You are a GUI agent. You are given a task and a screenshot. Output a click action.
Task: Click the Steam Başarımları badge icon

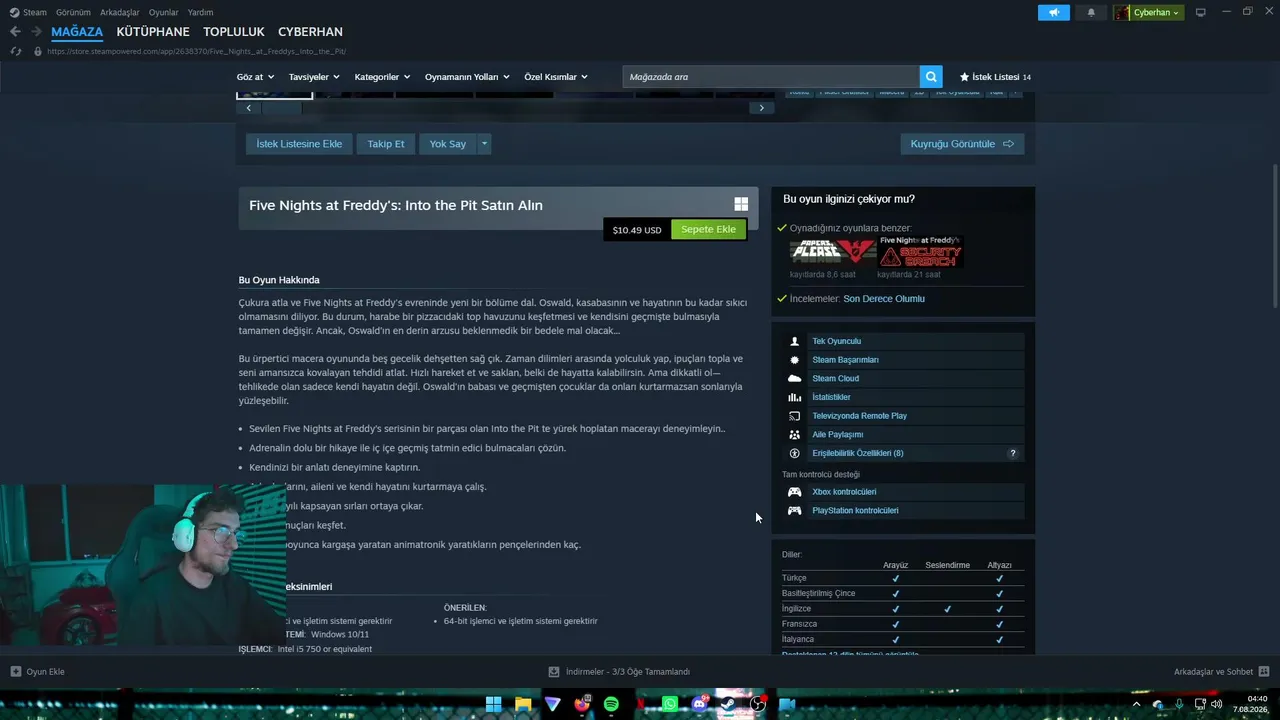[794, 360]
